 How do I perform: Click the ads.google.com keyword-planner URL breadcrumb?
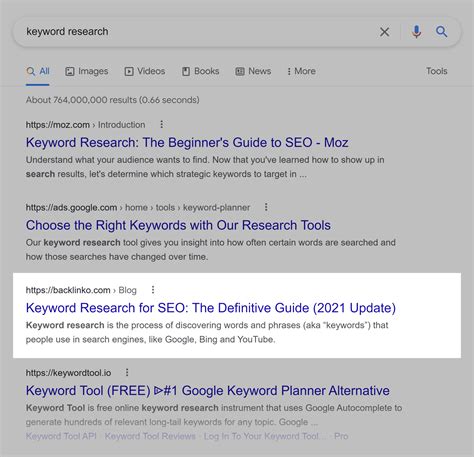[x=138, y=207]
